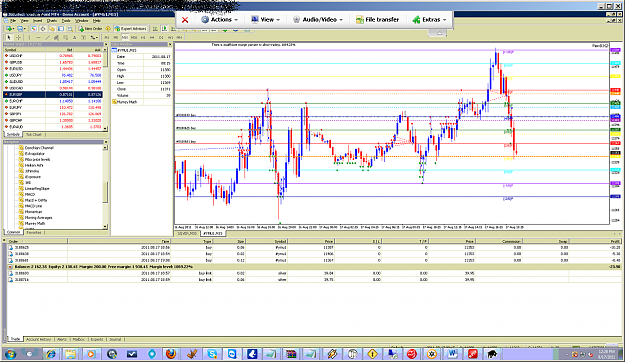Switch to the Account History tab

[39, 339]
